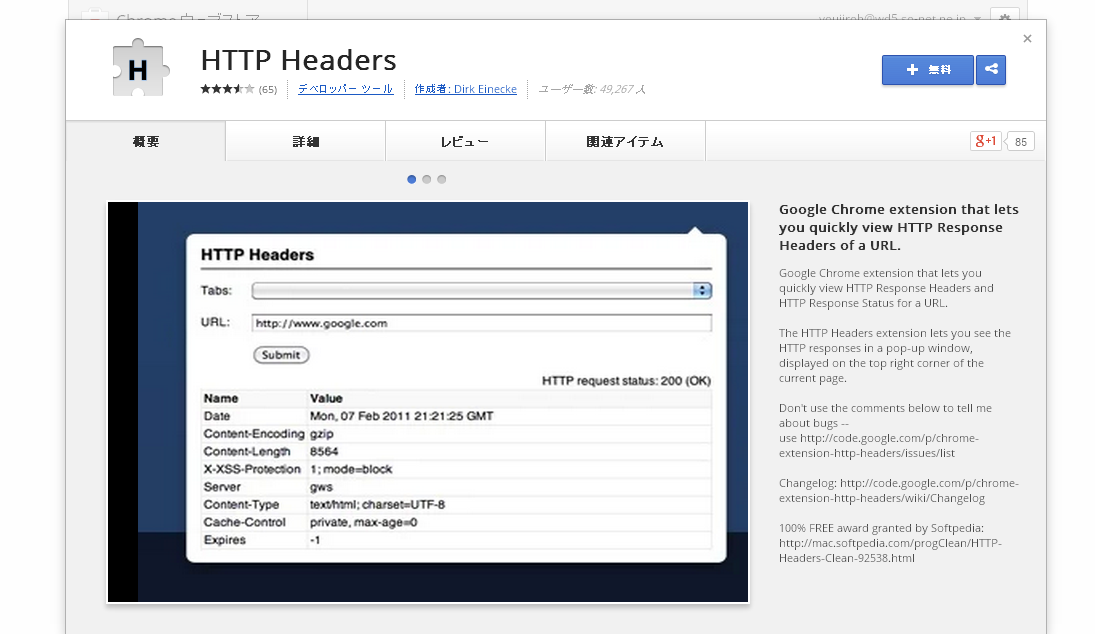This screenshot has height=634, width=1095.
Task: Click the star rating below the extension title
Action: pyautogui.click(x=227, y=89)
